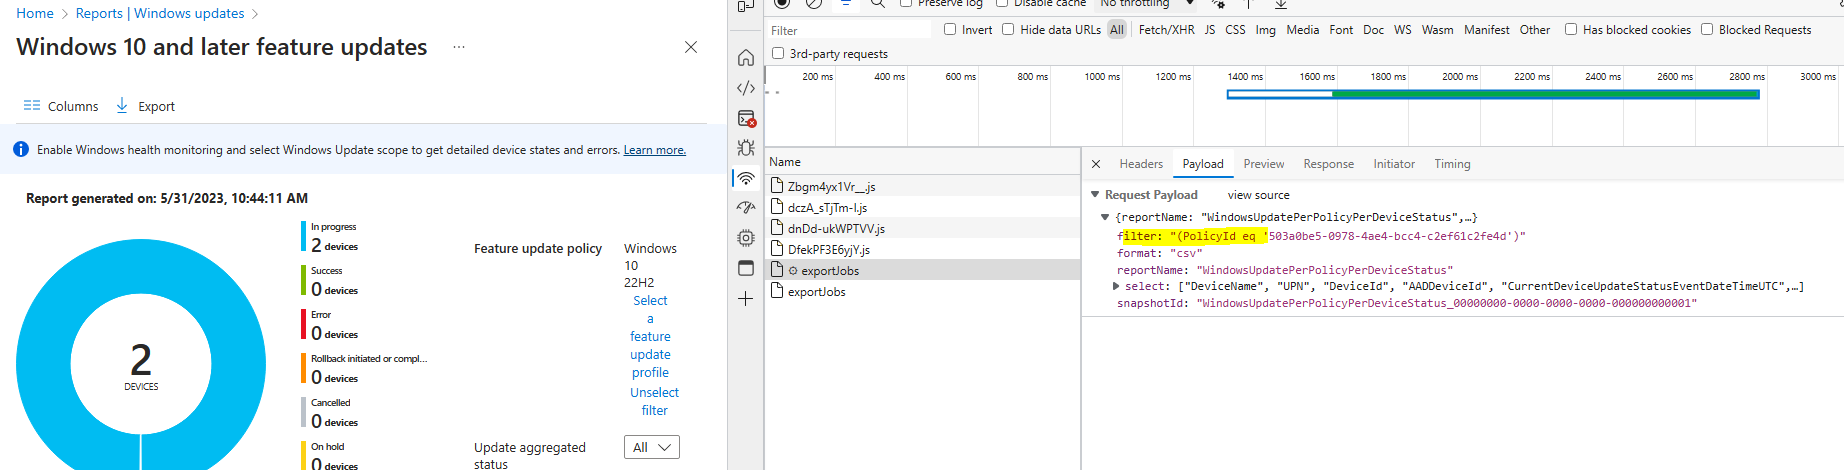The height and width of the screenshot is (470, 1844).
Task: Switch to the Timing tab
Action: point(1452,164)
